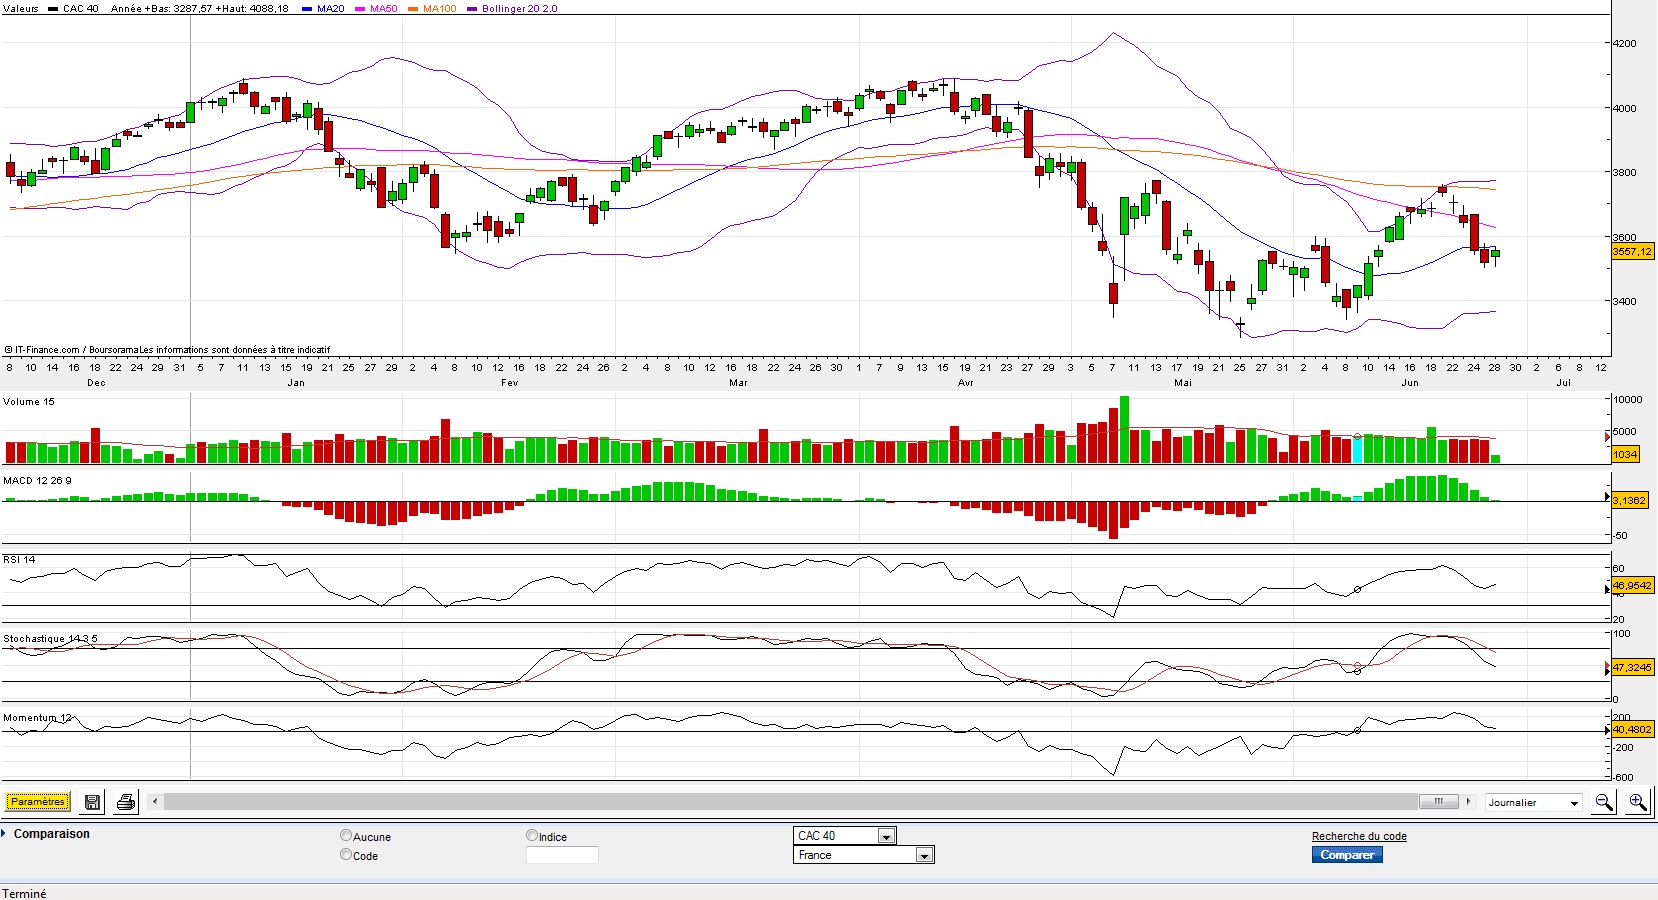Click the Stochastique value tag 47,3245

pos(1632,667)
